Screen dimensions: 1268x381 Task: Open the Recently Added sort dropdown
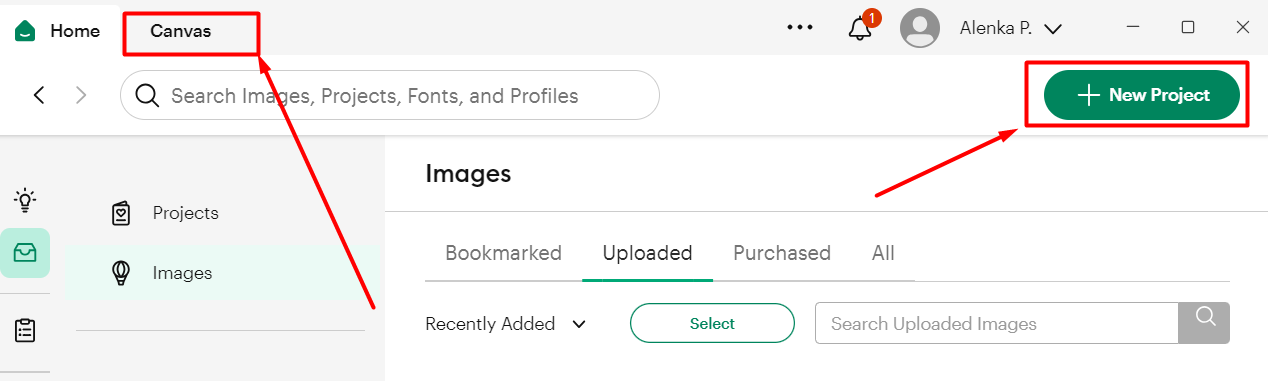click(x=505, y=324)
